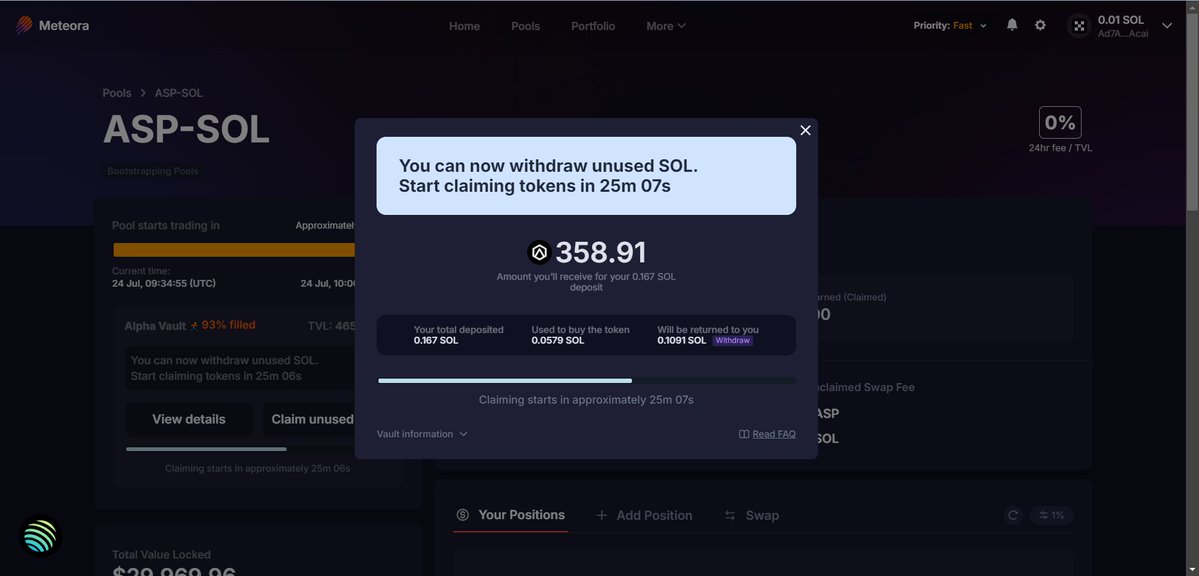Go to the Pools menu
Screen dimensions: 1199x576
pyautogui.click(x=525, y=26)
